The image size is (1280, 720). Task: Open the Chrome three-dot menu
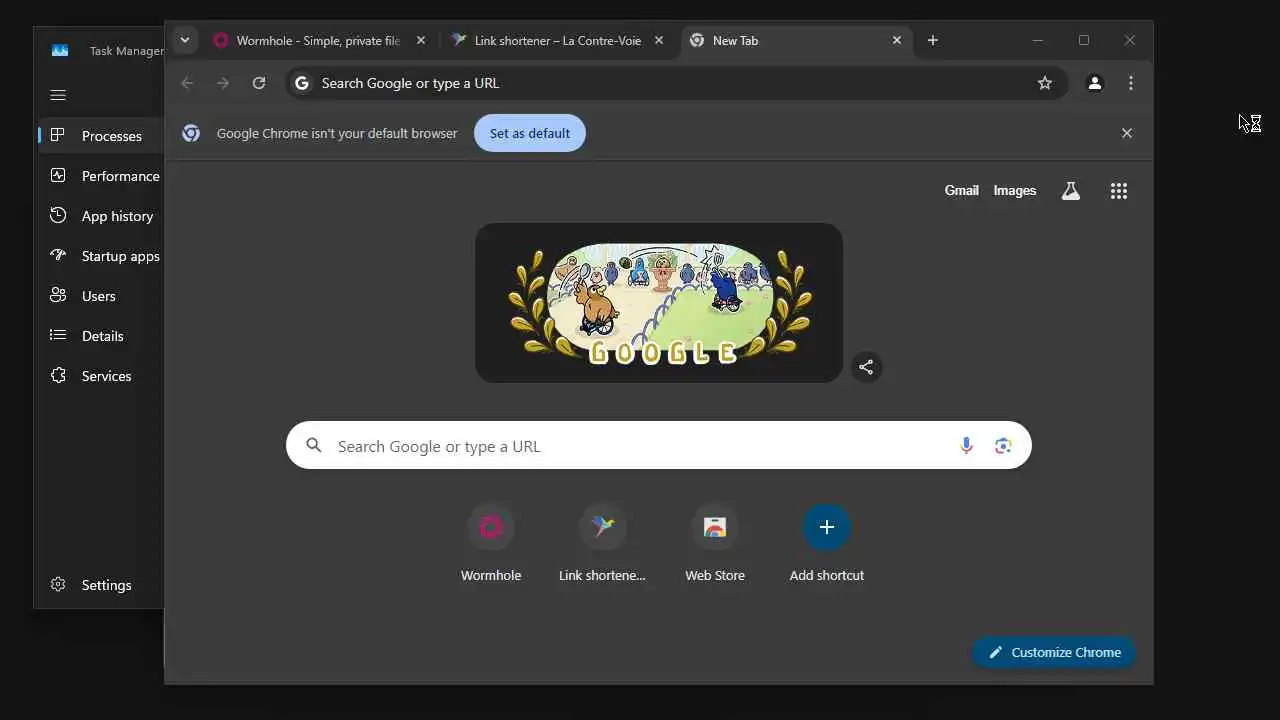1131,83
